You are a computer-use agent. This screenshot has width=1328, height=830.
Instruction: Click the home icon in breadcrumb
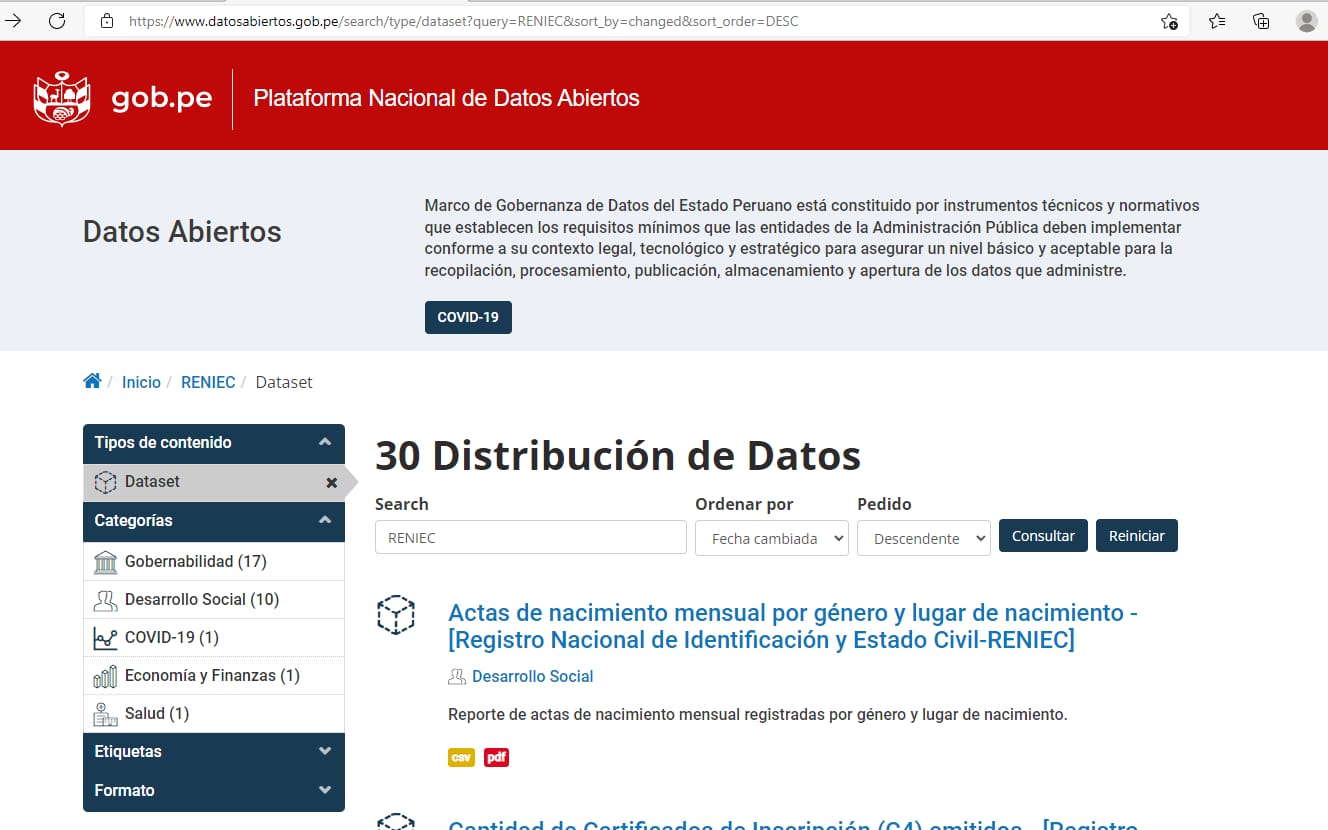click(x=92, y=381)
